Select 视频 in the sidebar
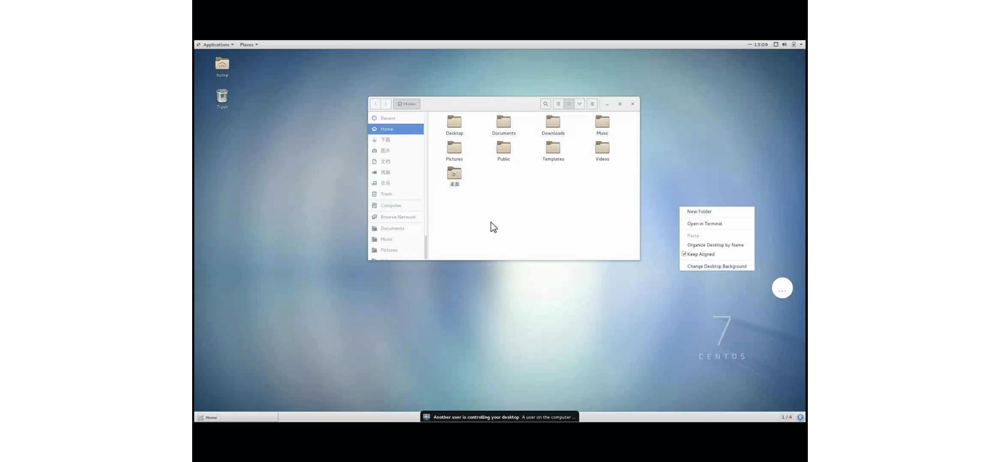This screenshot has width=1000, height=462. point(396,172)
